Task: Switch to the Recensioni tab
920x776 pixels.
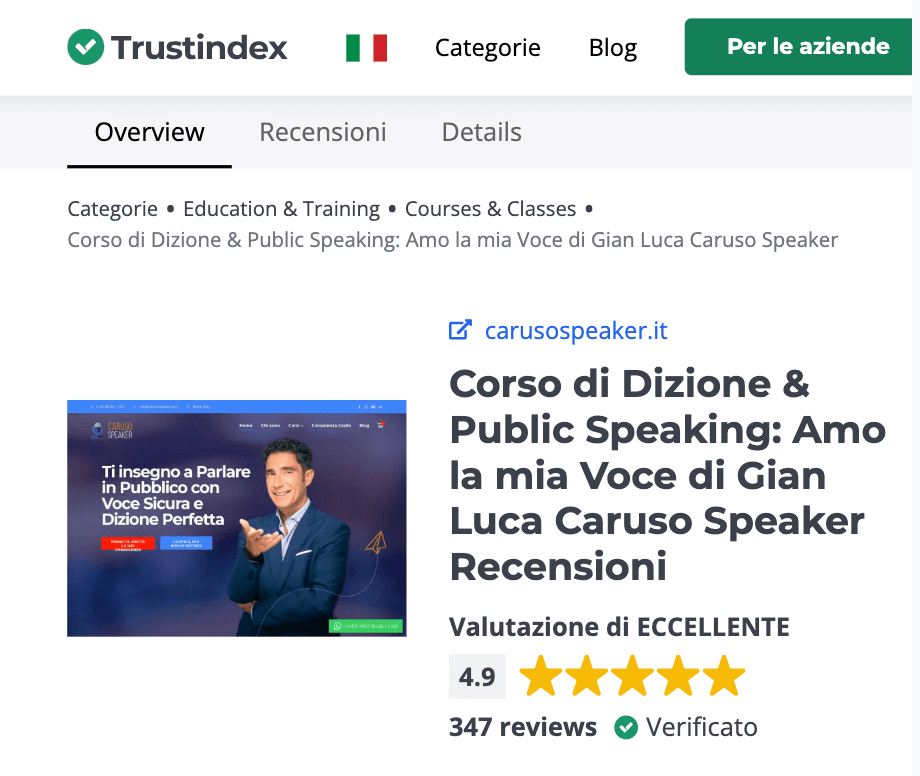Action: (x=323, y=132)
